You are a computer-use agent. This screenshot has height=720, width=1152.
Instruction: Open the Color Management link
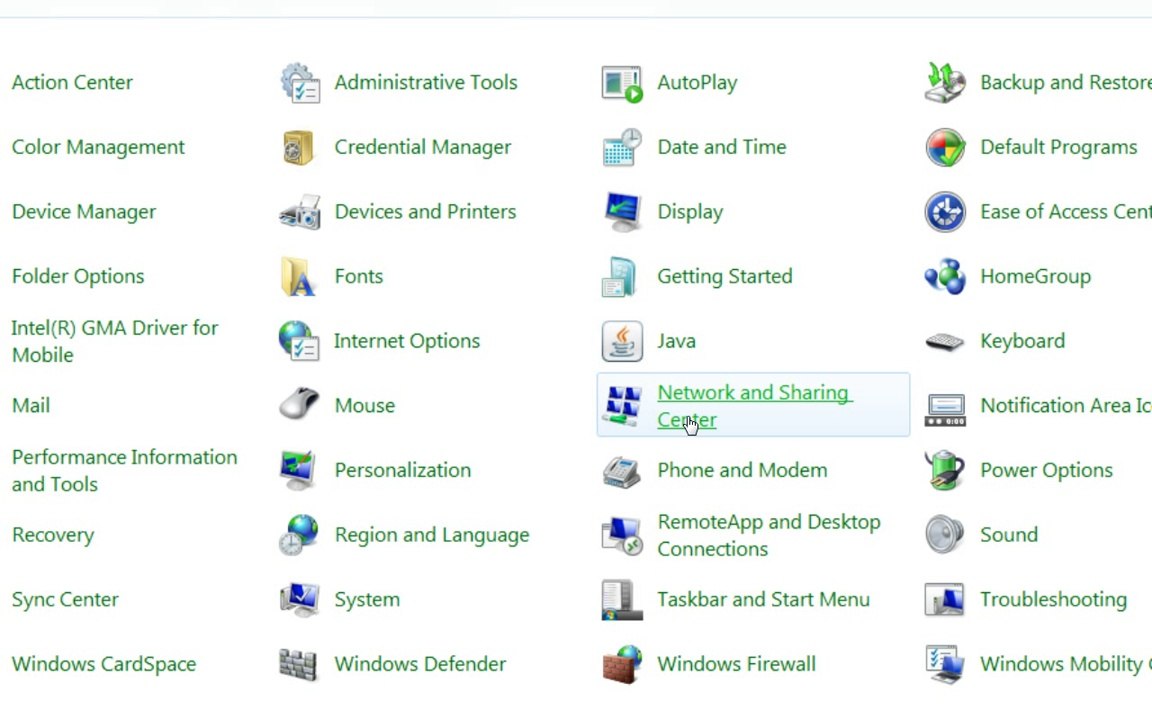[98, 148]
